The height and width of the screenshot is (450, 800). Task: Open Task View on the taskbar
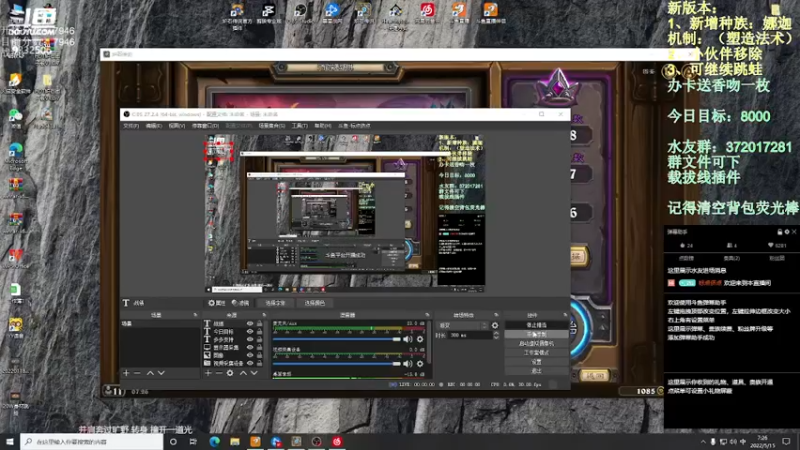(193, 441)
